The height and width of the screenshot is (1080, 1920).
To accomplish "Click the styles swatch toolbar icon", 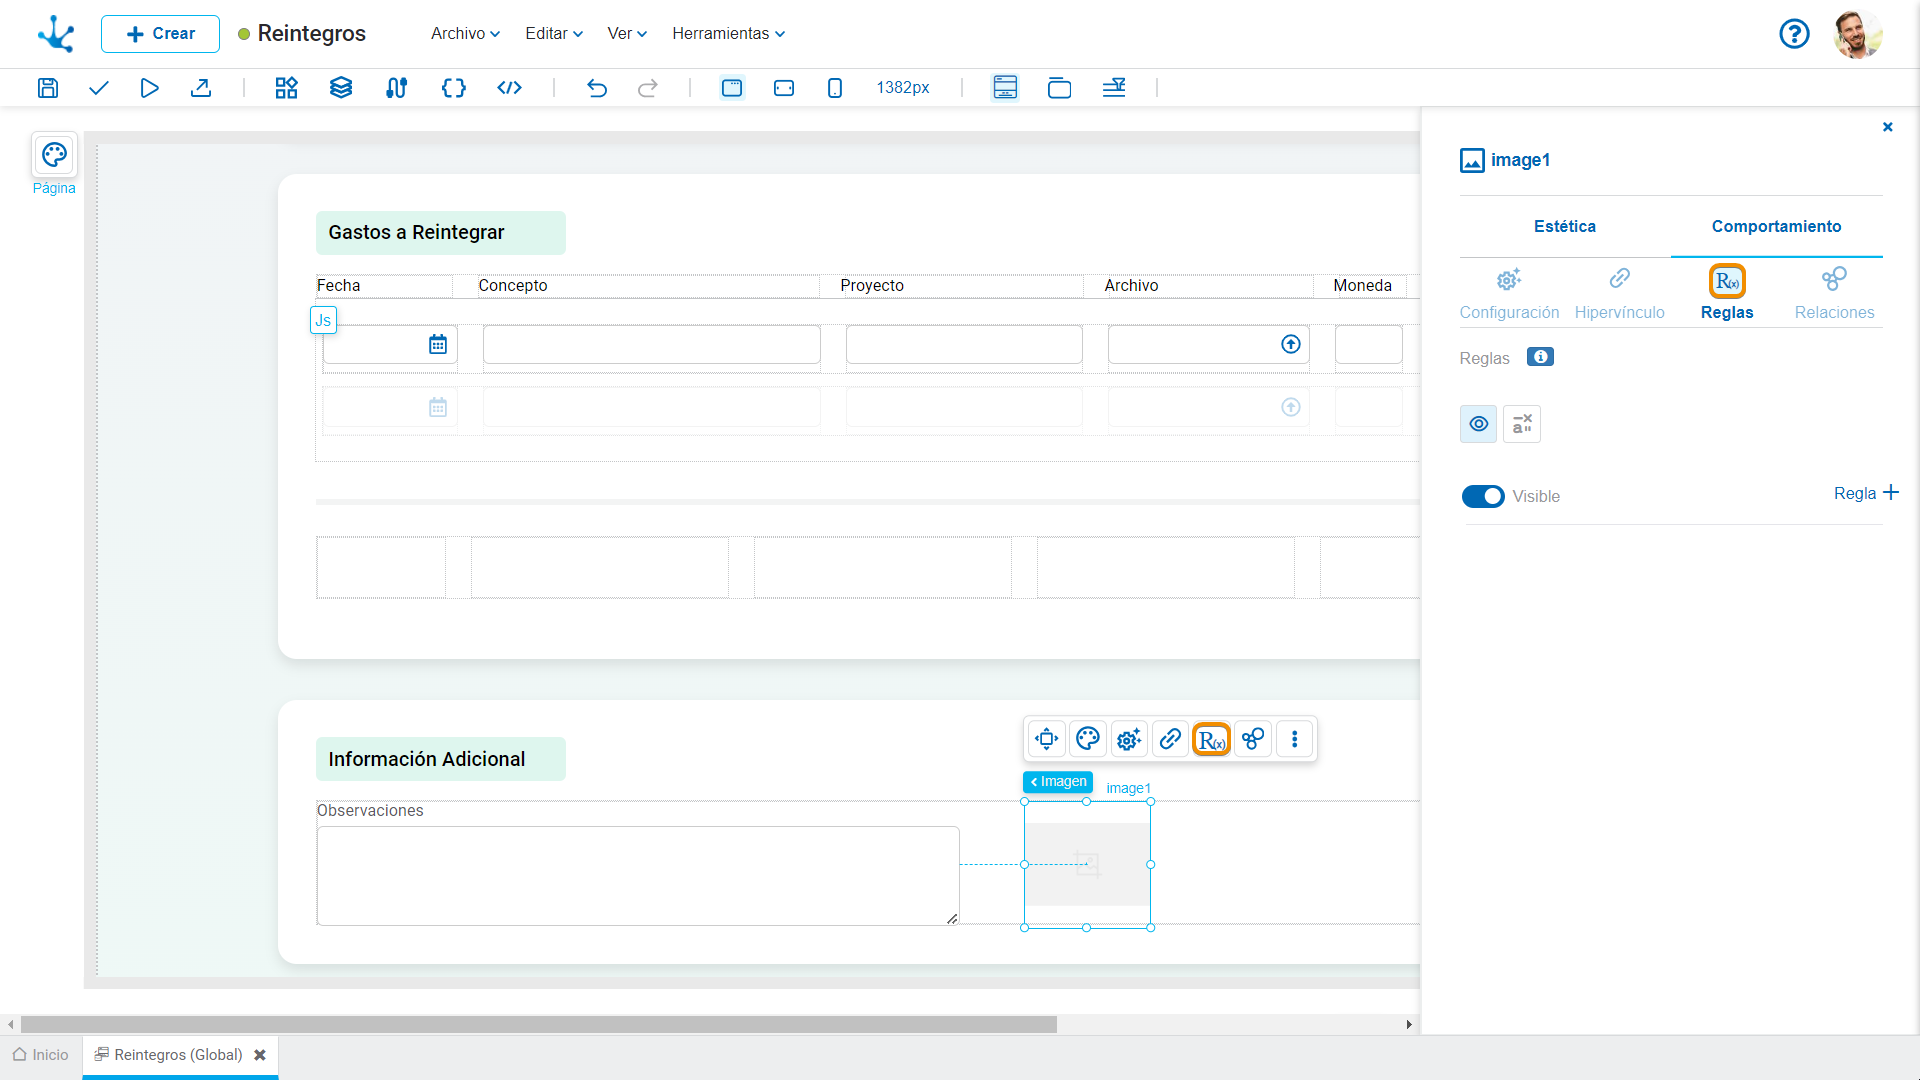I will (397, 88).
